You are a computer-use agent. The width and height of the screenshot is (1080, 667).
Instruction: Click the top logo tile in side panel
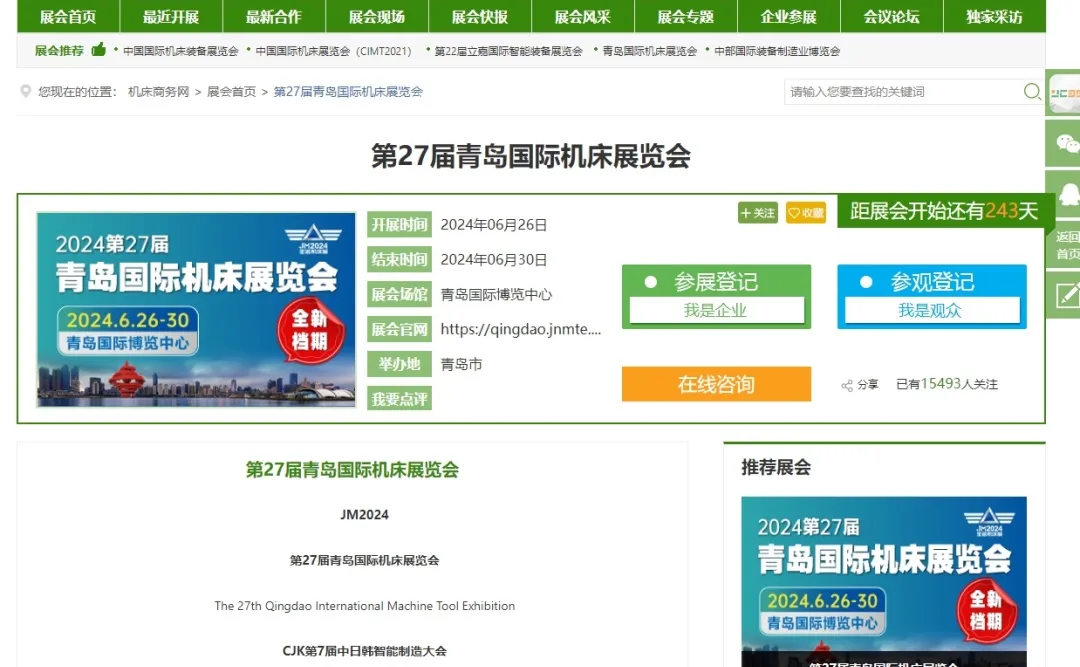tap(1064, 93)
